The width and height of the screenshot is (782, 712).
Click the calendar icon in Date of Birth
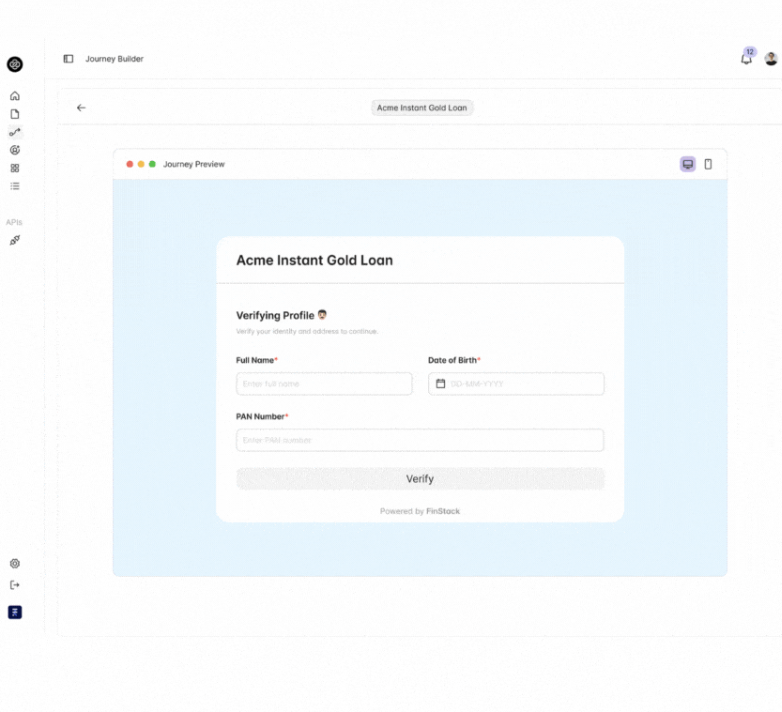[440, 383]
